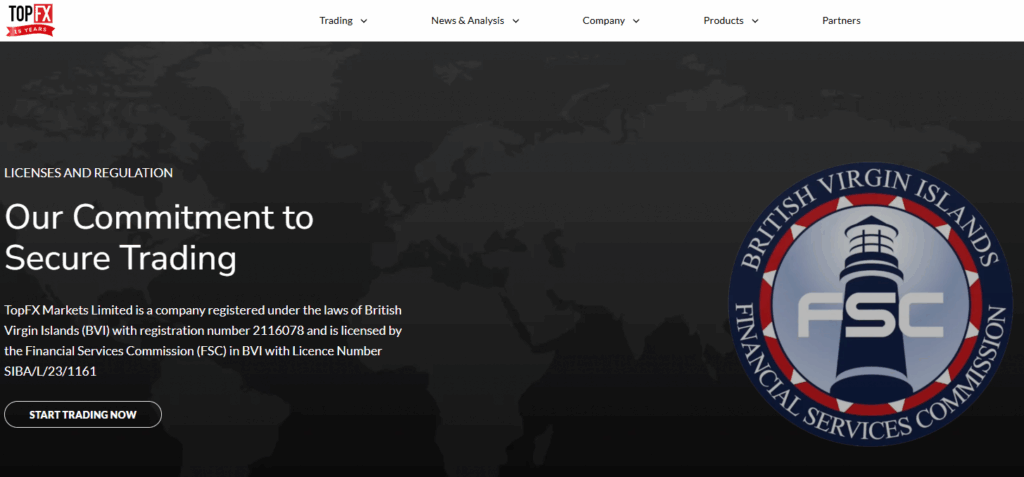Click the large FSC letters on the emblem
This screenshot has width=1024, height=477.
pyautogui.click(x=870, y=316)
